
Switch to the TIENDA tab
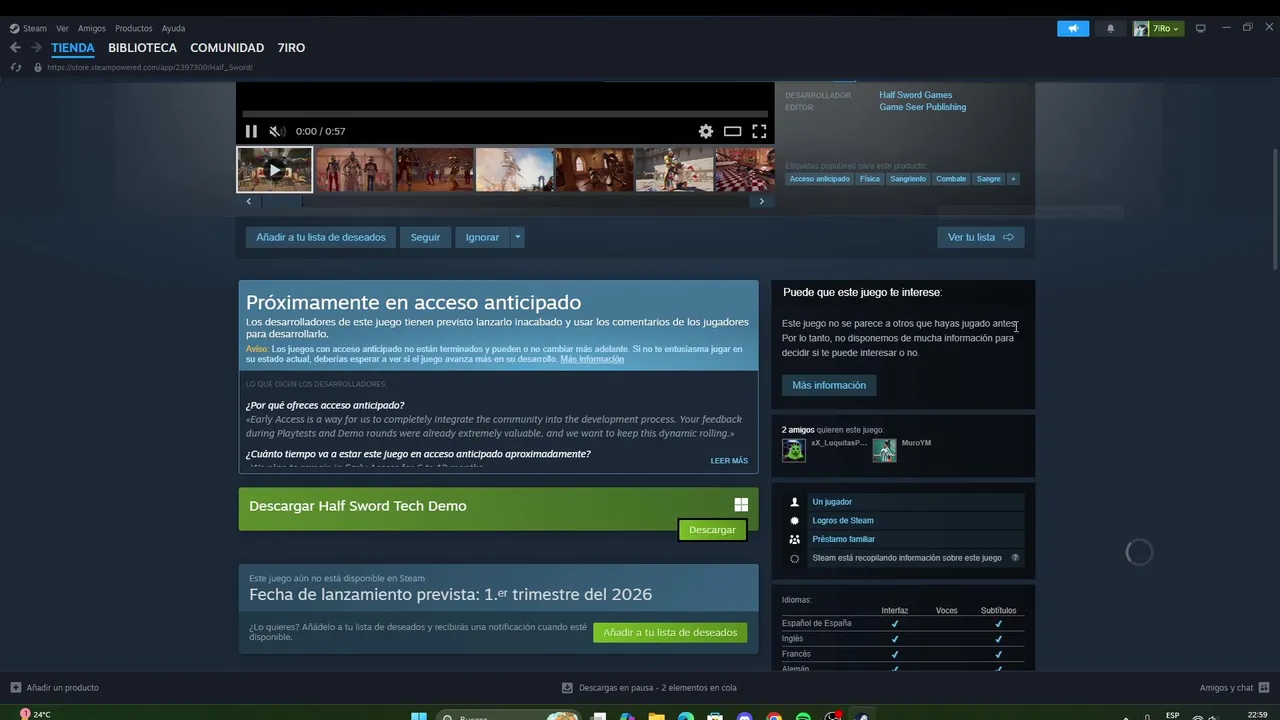click(x=73, y=48)
